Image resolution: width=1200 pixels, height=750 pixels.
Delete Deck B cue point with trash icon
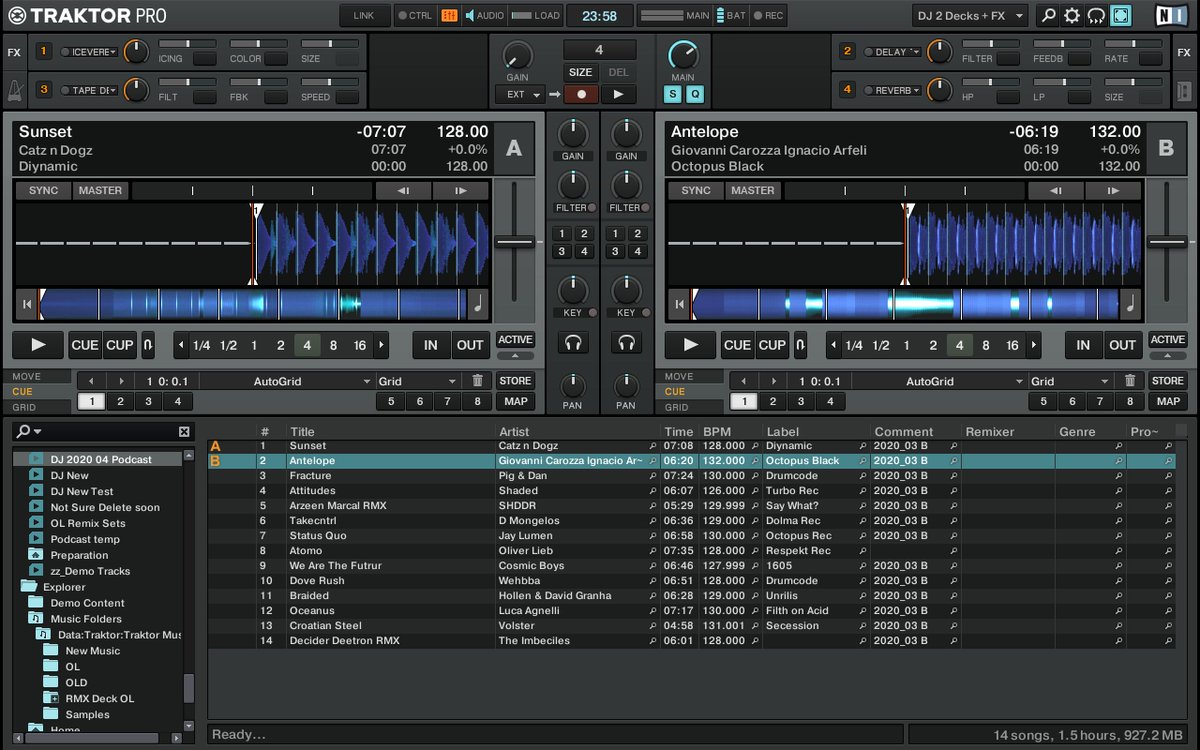[x=1129, y=381]
